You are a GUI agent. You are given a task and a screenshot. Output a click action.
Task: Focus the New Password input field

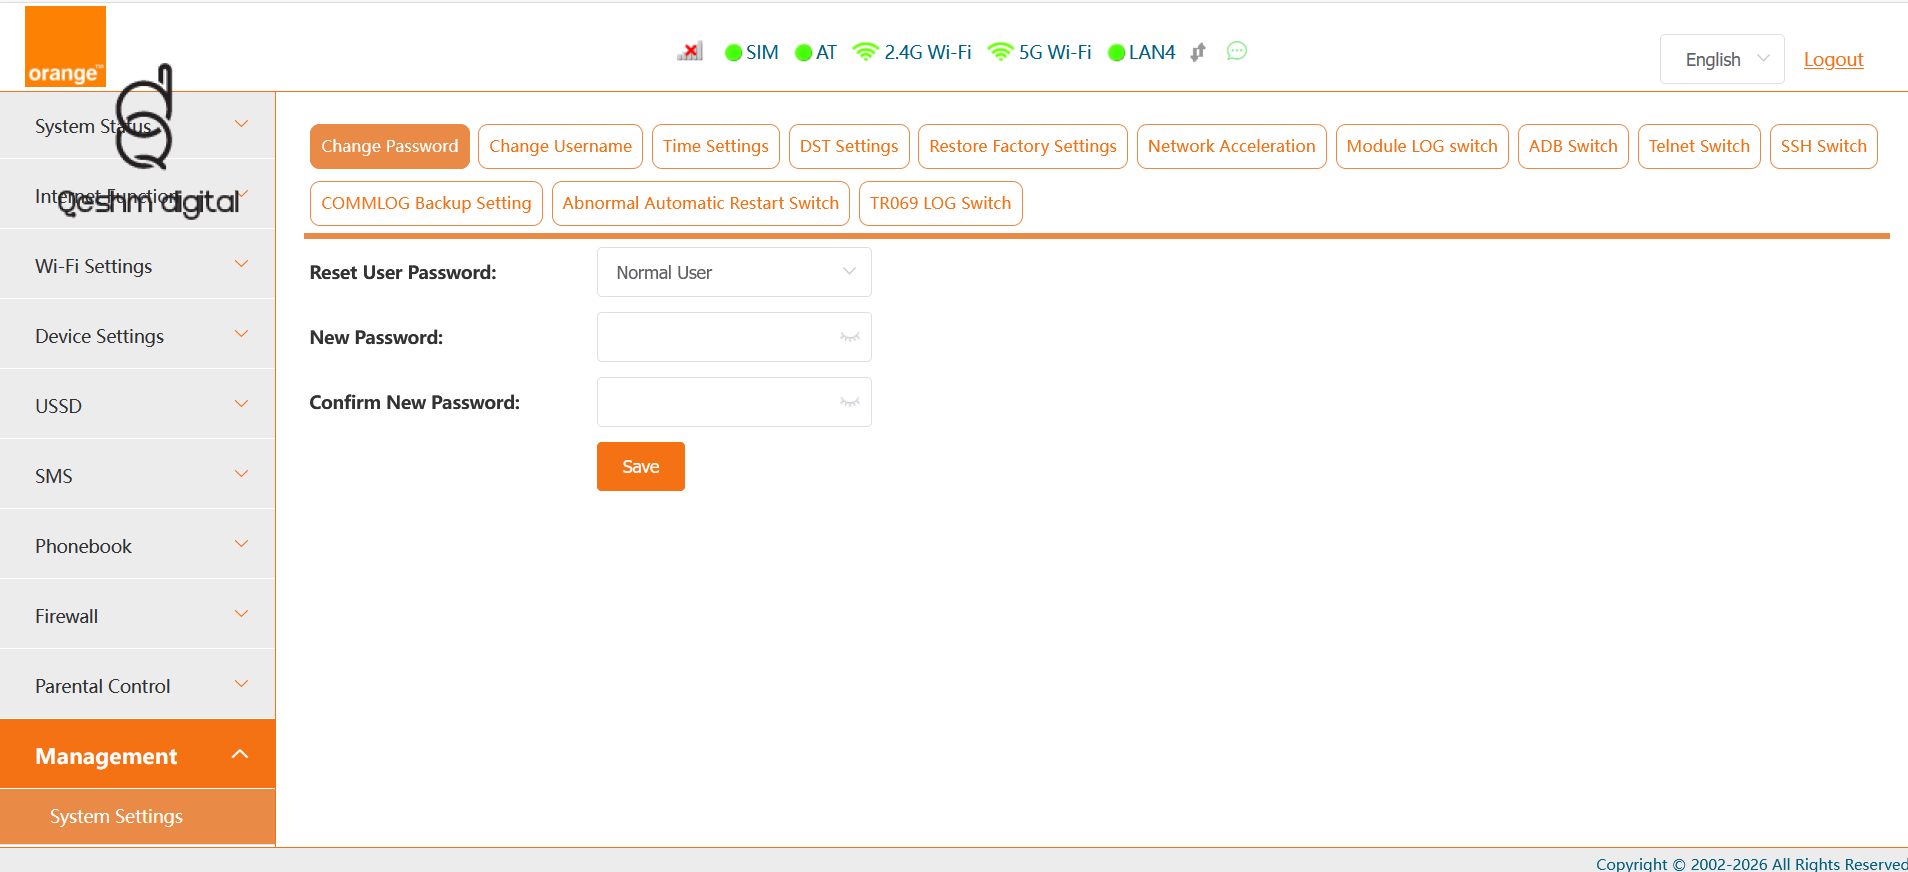[734, 337]
